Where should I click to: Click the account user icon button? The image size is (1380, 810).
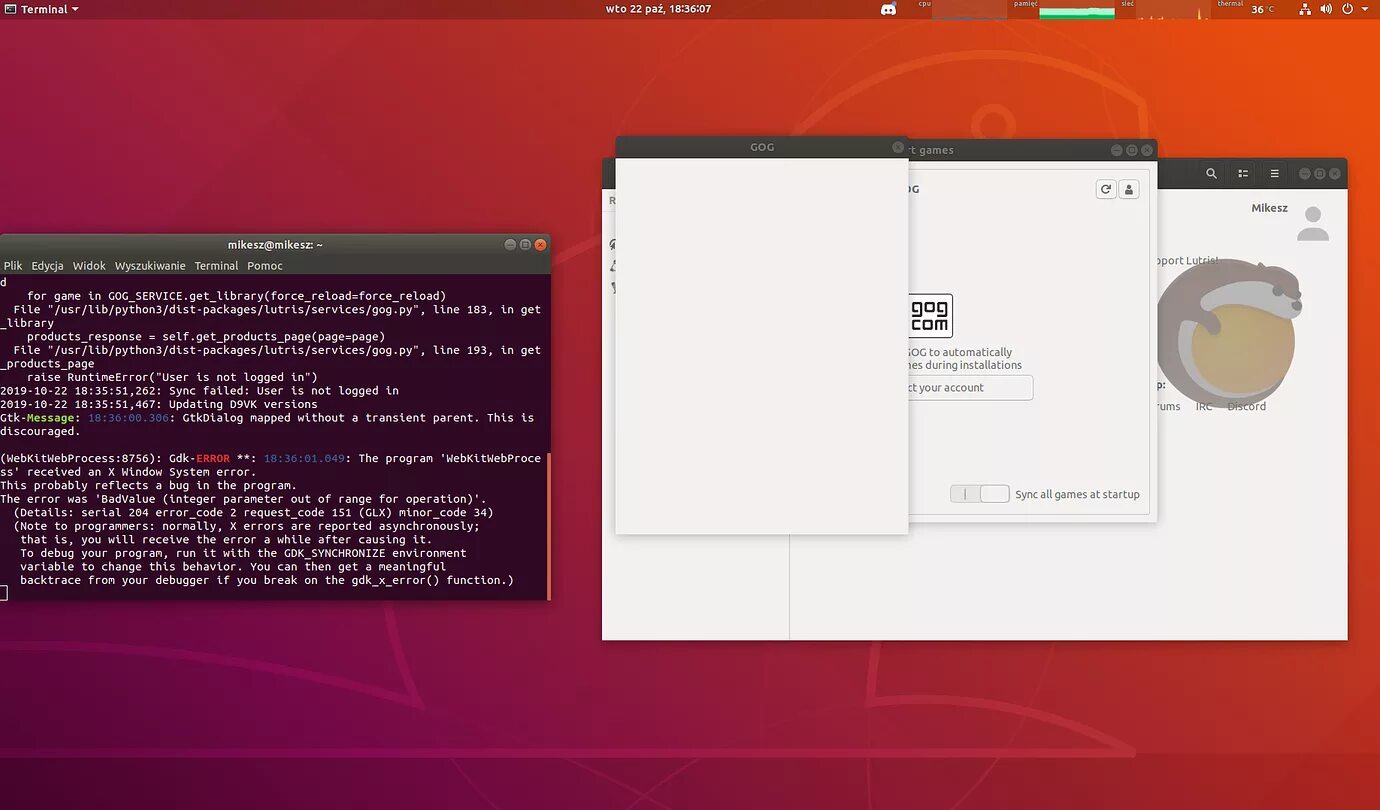pyautogui.click(x=1129, y=189)
